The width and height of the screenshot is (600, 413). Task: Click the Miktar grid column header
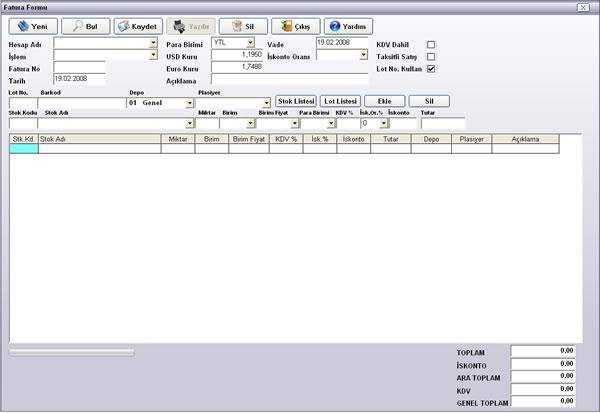tap(178, 139)
